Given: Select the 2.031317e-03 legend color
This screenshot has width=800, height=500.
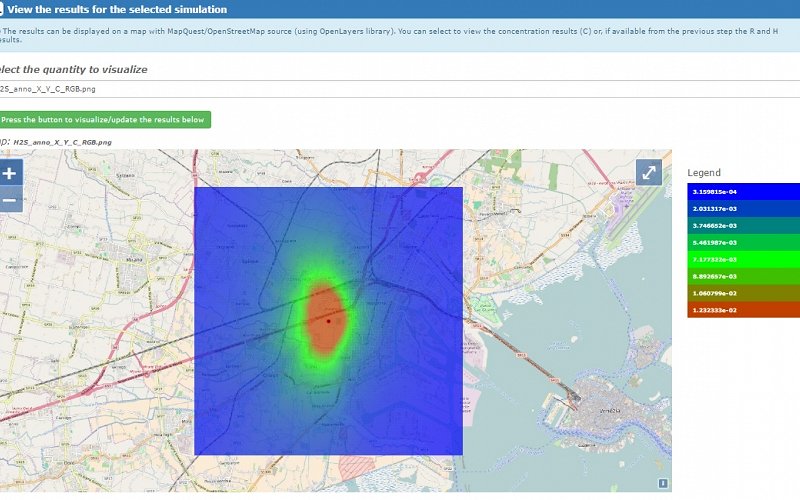Looking at the screenshot, I should [x=743, y=208].
